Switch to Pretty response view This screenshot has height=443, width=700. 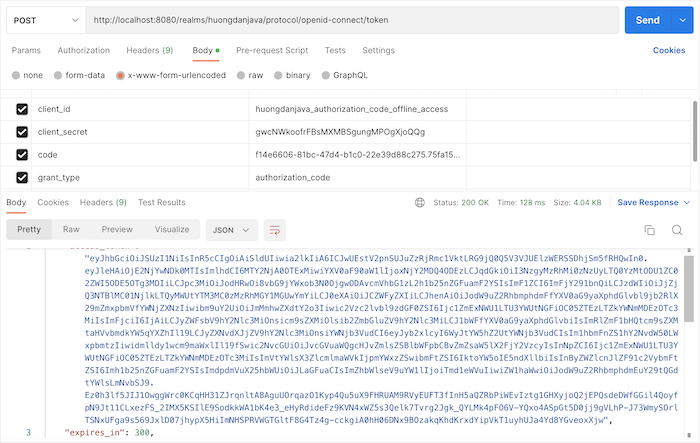[x=29, y=230]
